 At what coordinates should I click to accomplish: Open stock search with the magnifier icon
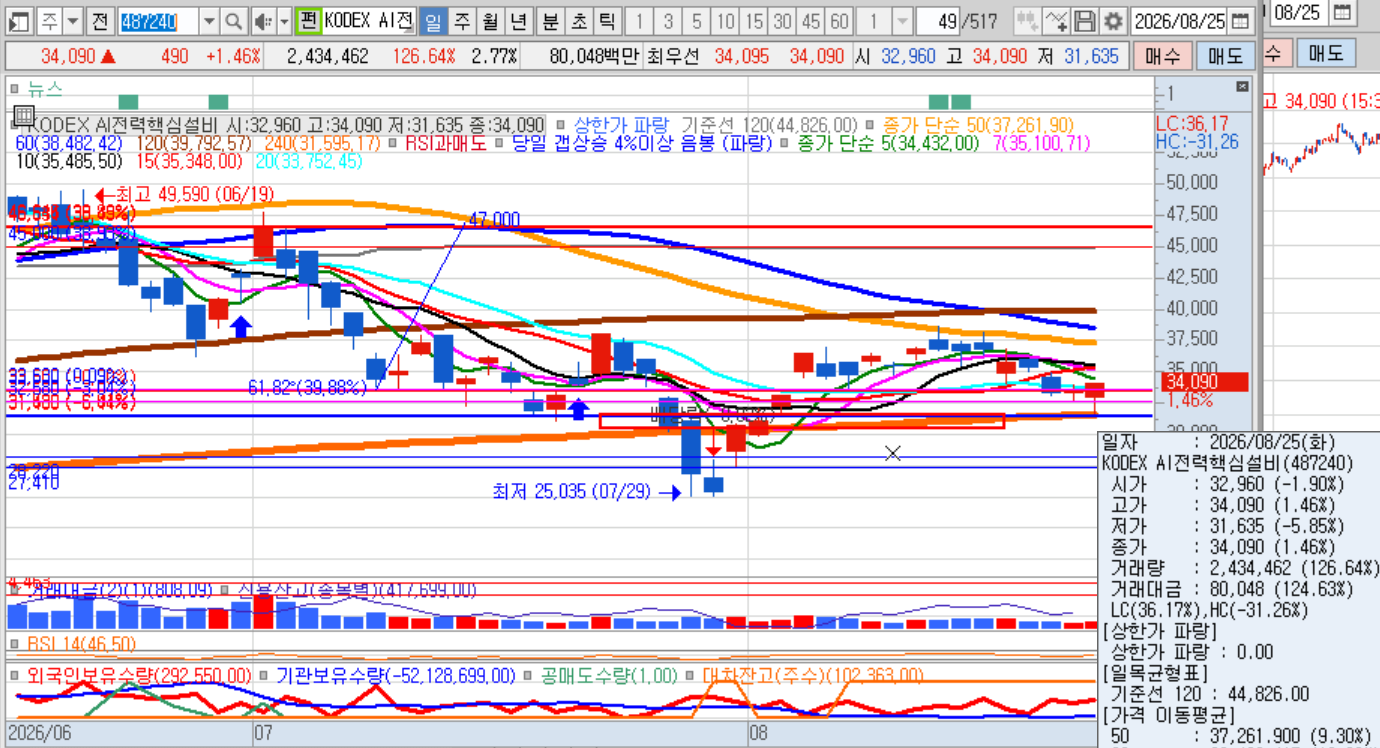coord(233,21)
